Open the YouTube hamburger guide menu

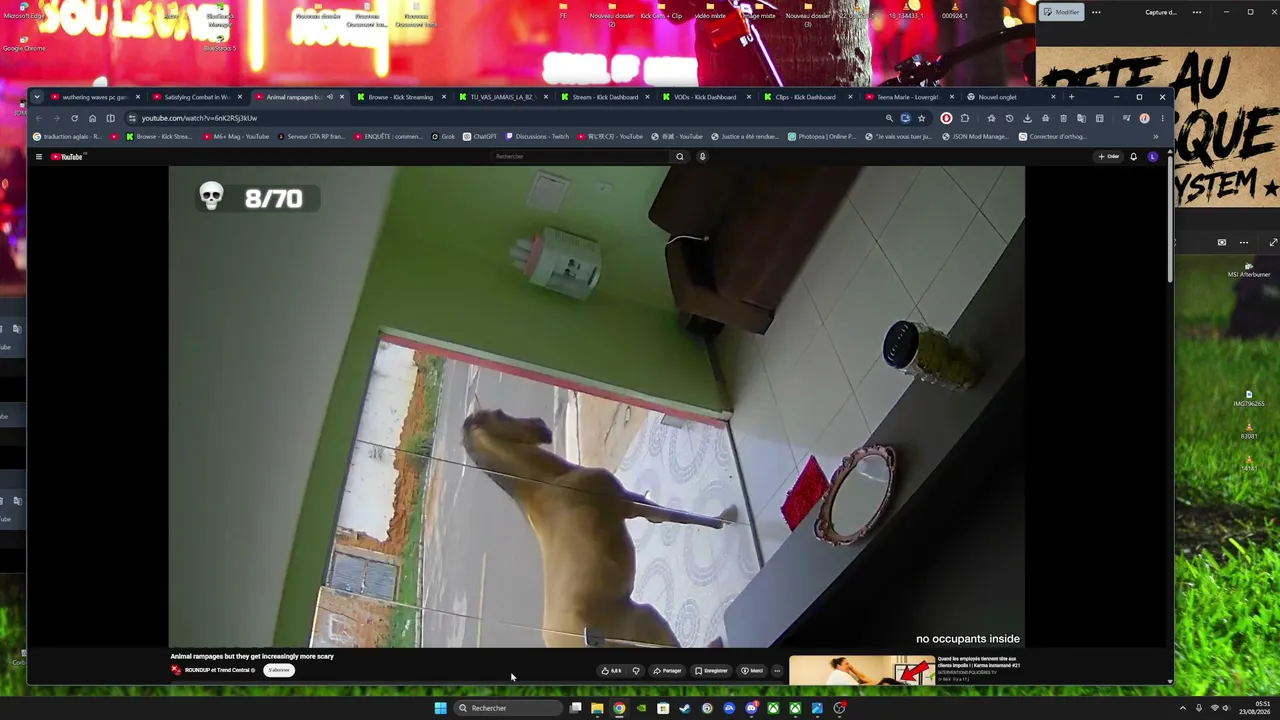click(39, 157)
